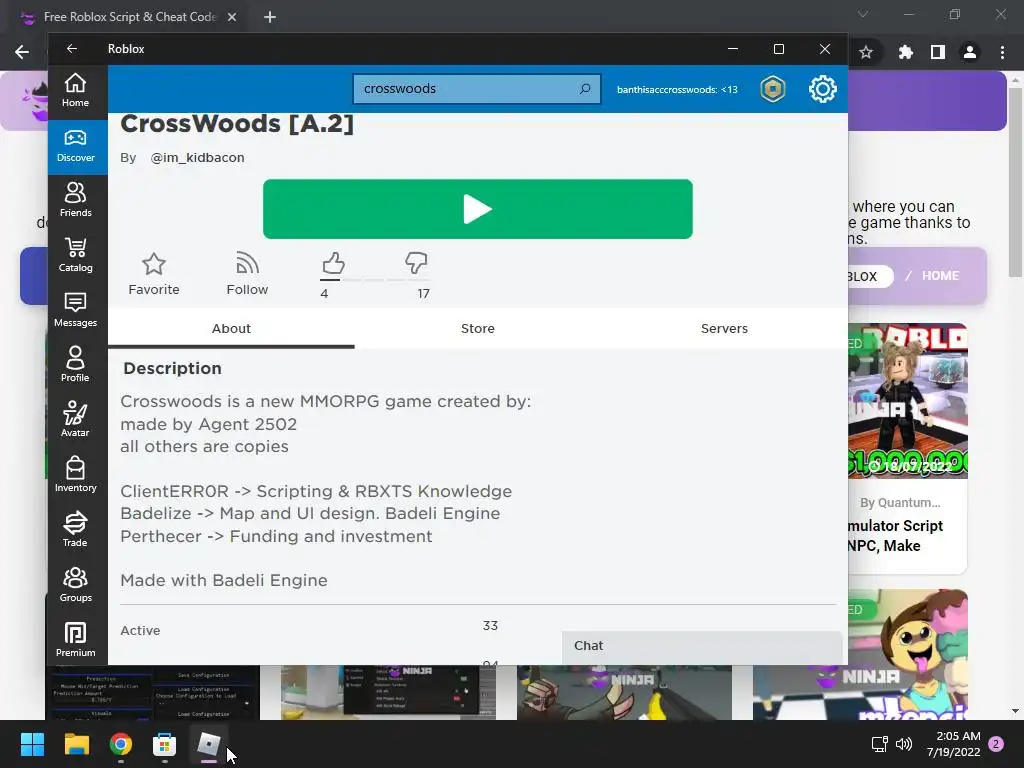Open the Friends page in sidebar
The image size is (1024, 768).
click(x=75, y=200)
